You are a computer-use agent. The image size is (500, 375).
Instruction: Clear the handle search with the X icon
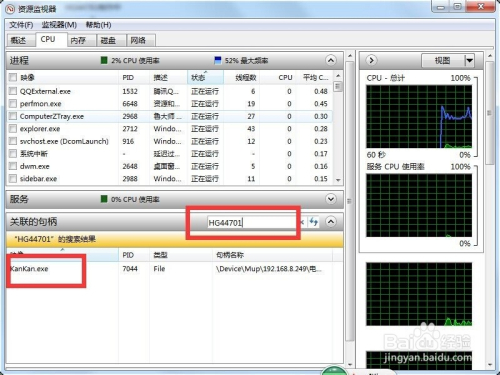(x=302, y=222)
